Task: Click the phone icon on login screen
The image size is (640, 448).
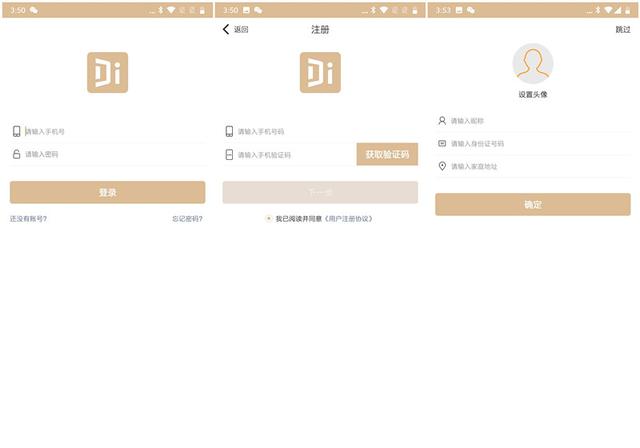Action: pyautogui.click(x=16, y=131)
